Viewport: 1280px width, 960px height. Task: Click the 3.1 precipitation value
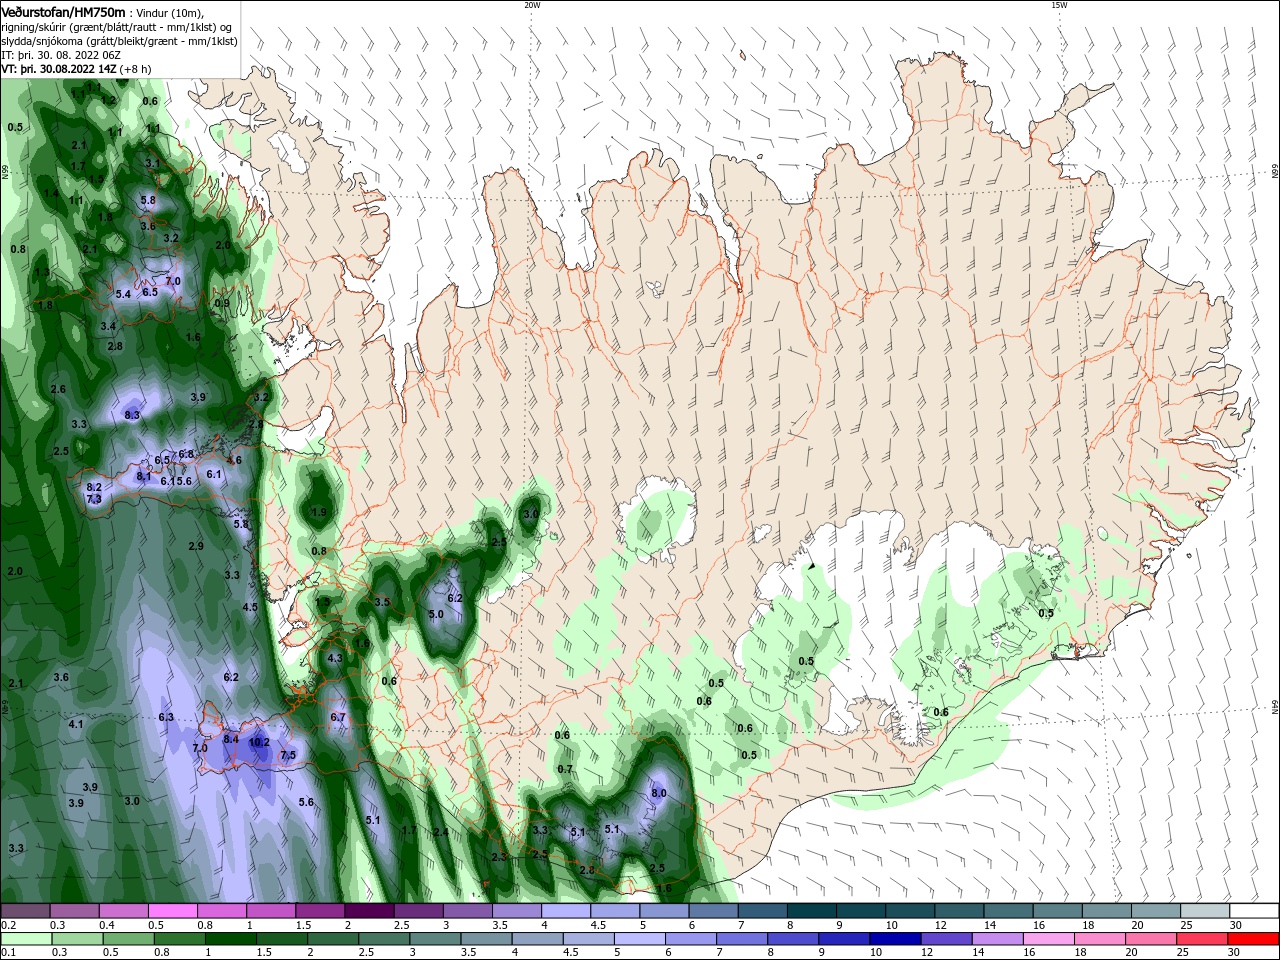tap(153, 163)
